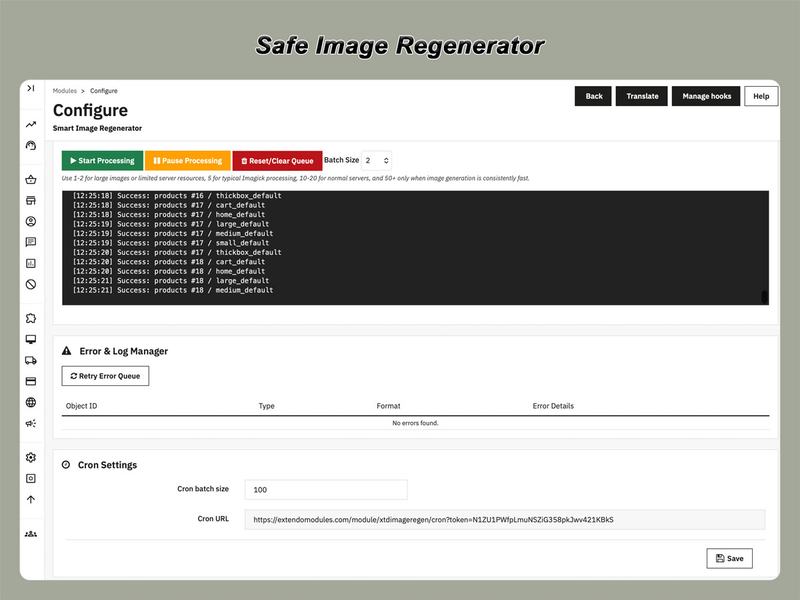The image size is (800, 600).
Task: Open Manage hooks
Action: (x=706, y=96)
